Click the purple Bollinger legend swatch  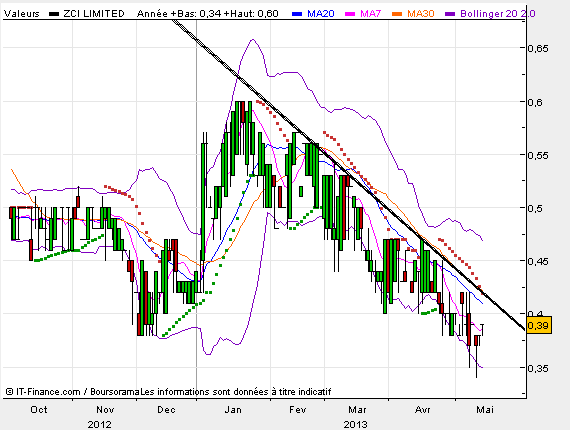coord(450,14)
